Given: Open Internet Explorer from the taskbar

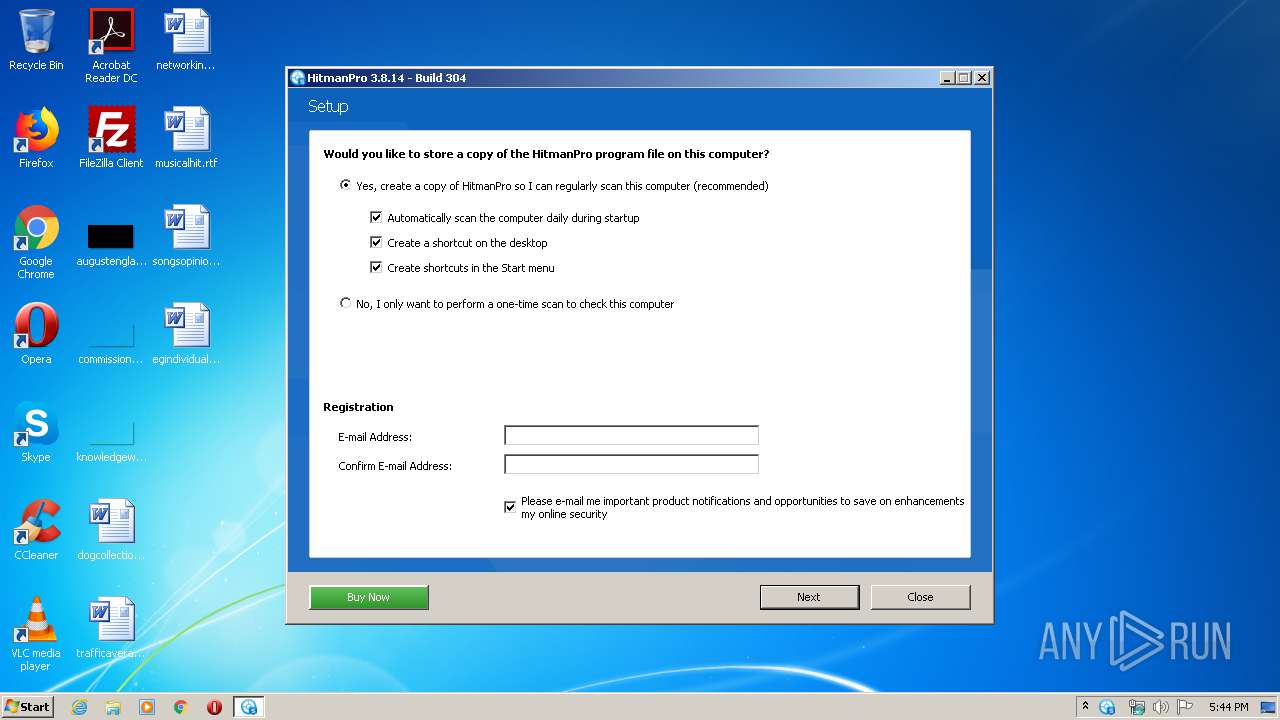Looking at the screenshot, I should 79,707.
